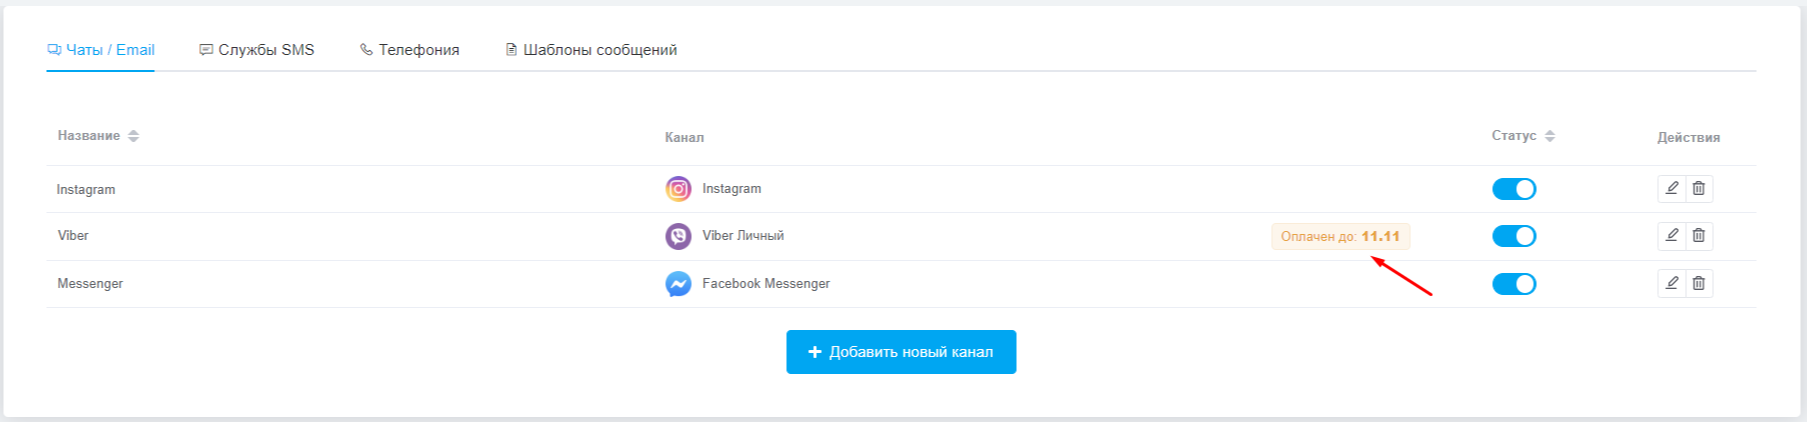Switch to the Телефония tab
This screenshot has width=1807, height=422.
[410, 50]
